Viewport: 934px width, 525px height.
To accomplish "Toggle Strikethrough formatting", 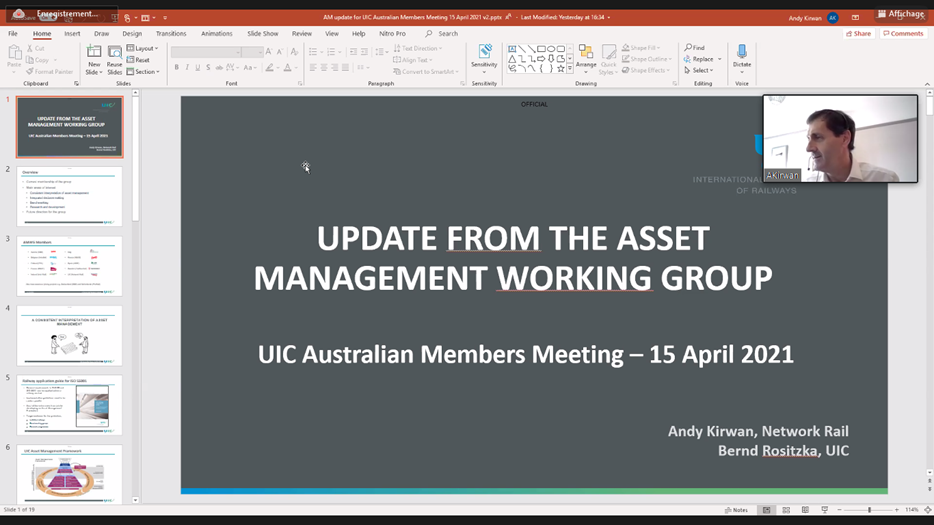I will (x=217, y=68).
